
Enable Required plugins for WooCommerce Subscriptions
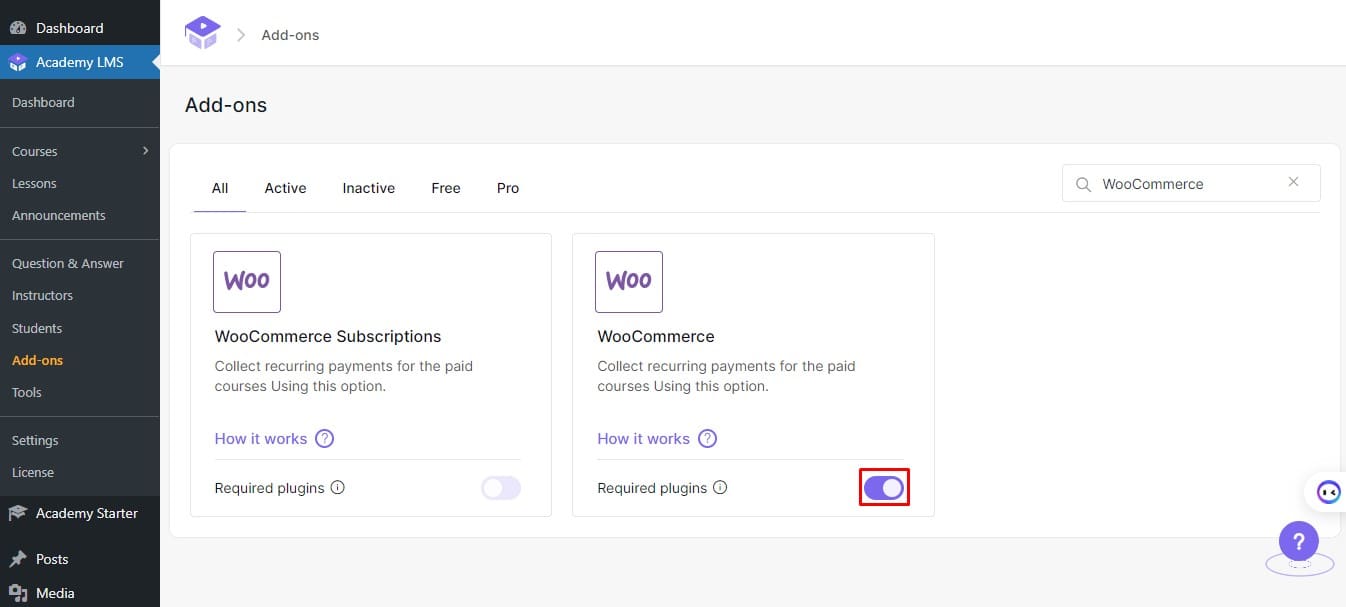click(x=500, y=487)
